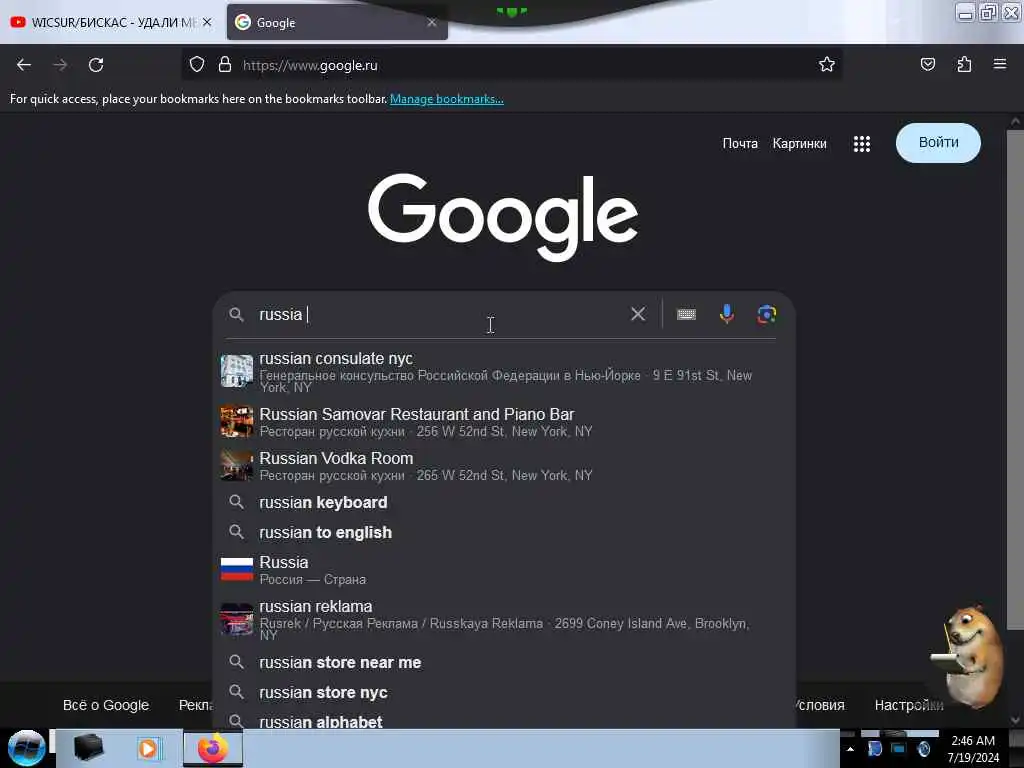This screenshot has height=768, width=1024.
Task: Open the black folder taskbar icon
Action: 88,748
